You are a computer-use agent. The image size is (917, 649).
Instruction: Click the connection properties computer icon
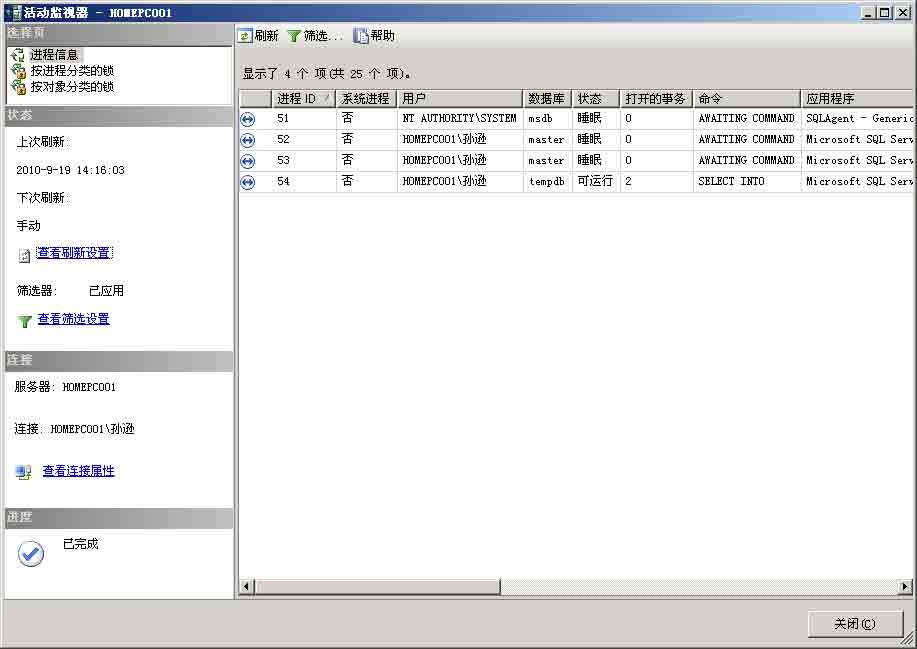24,472
